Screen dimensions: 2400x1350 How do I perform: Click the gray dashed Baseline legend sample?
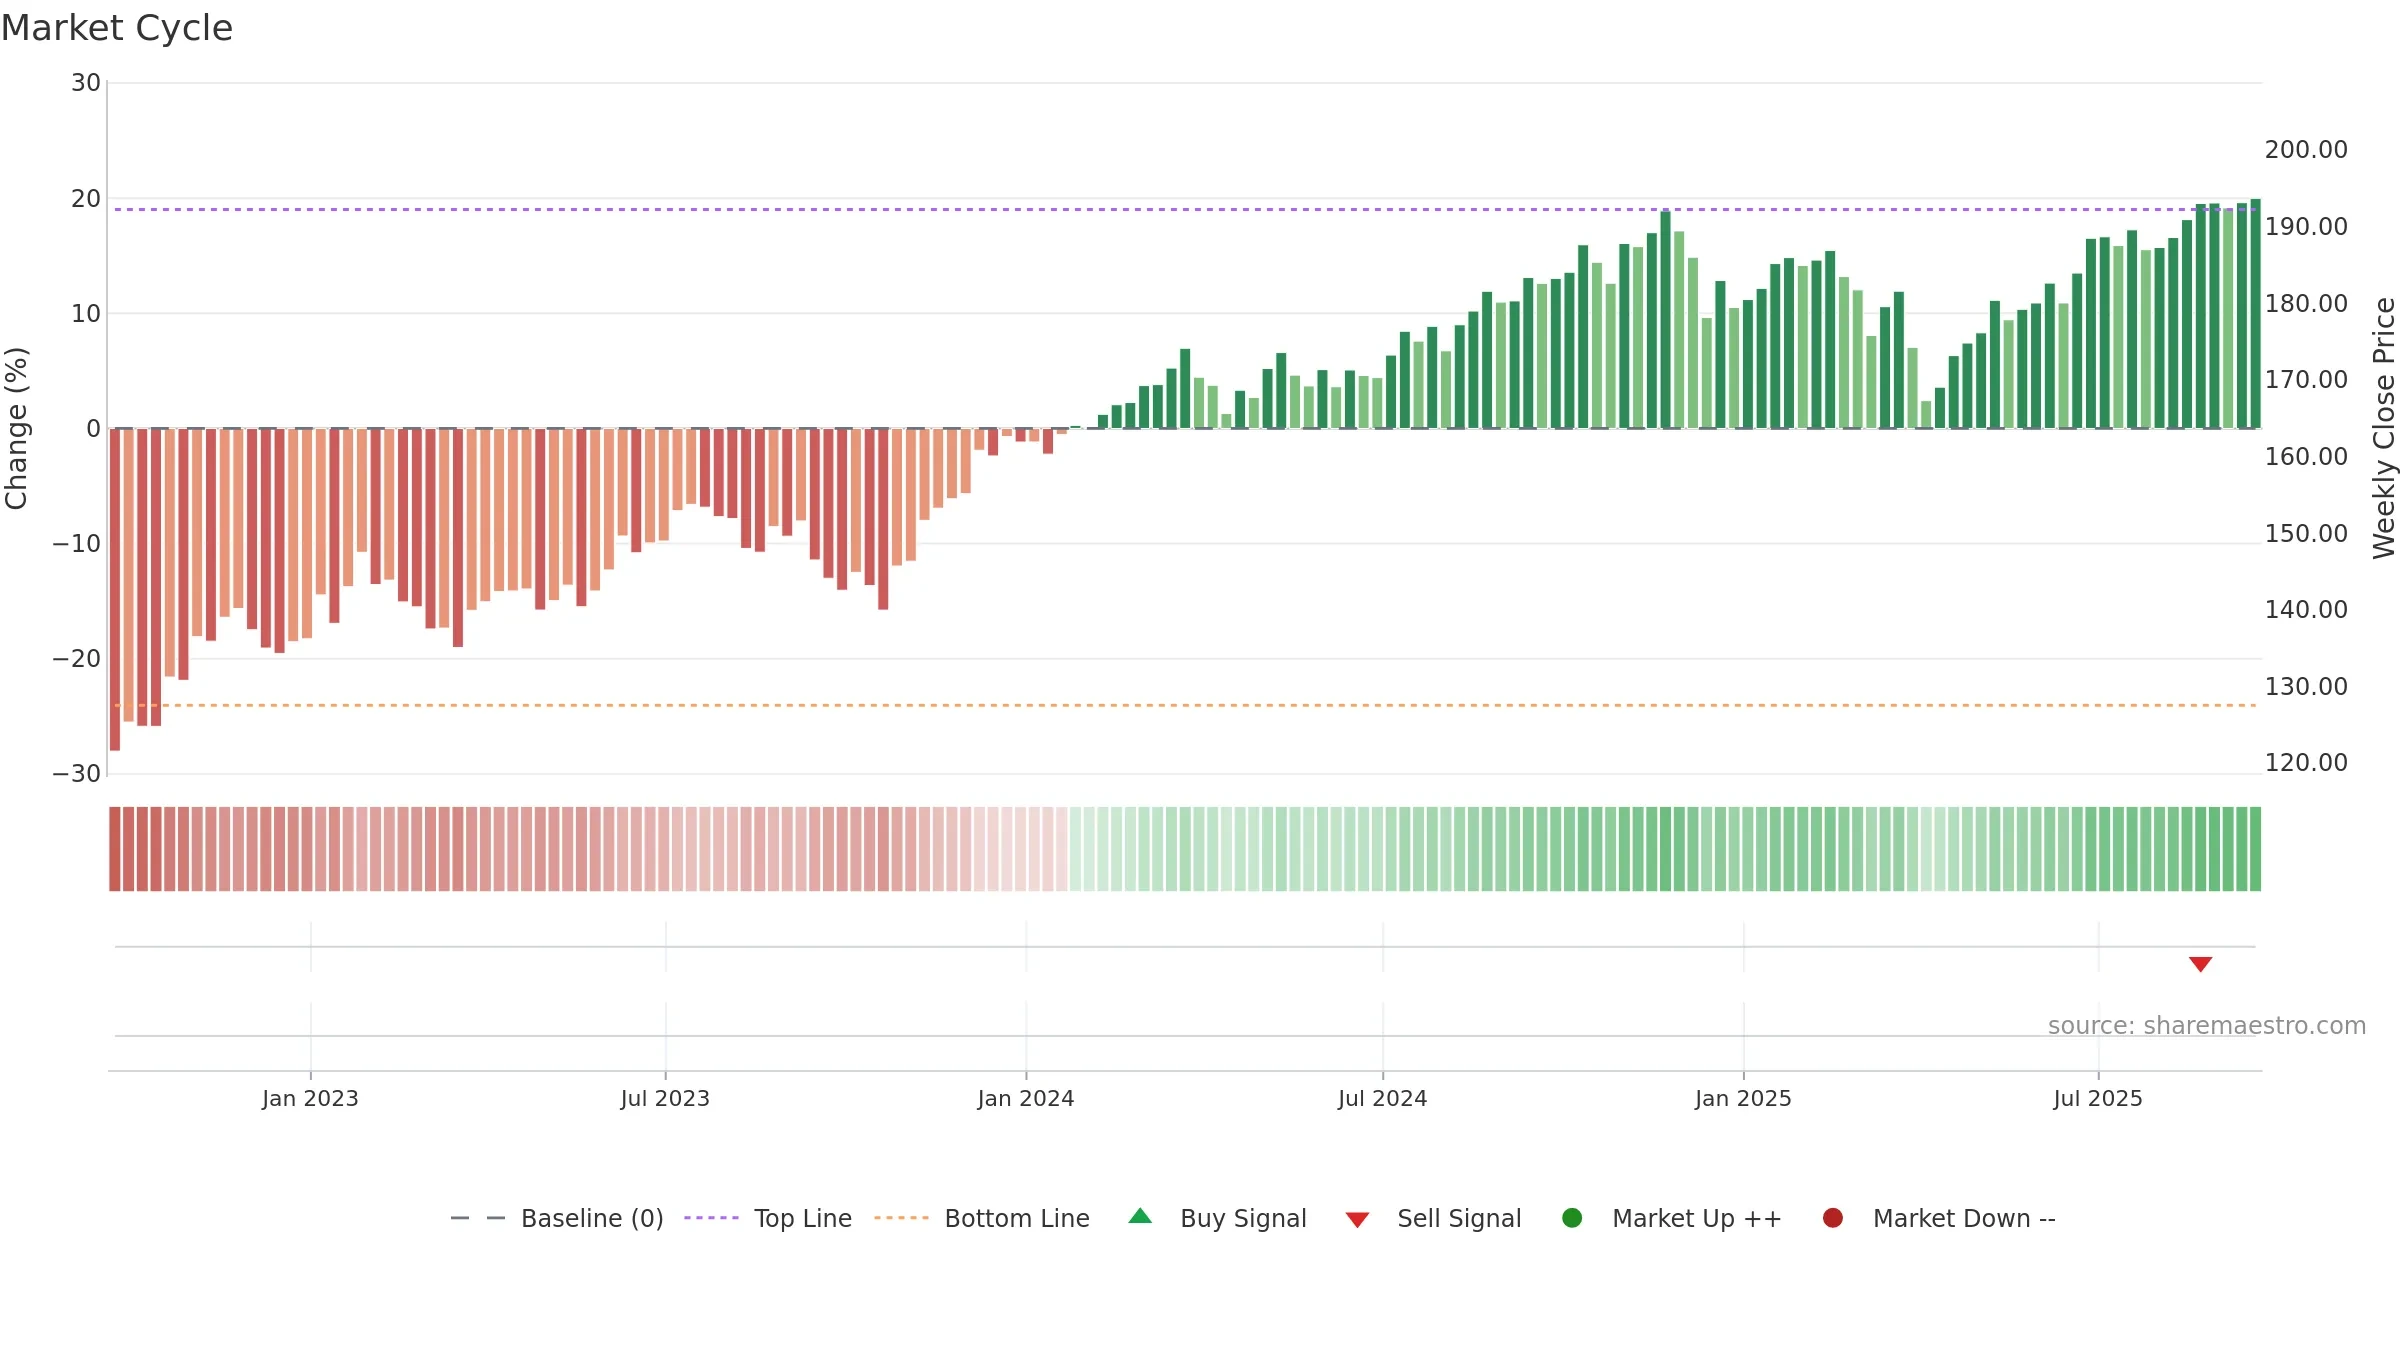(478, 1218)
